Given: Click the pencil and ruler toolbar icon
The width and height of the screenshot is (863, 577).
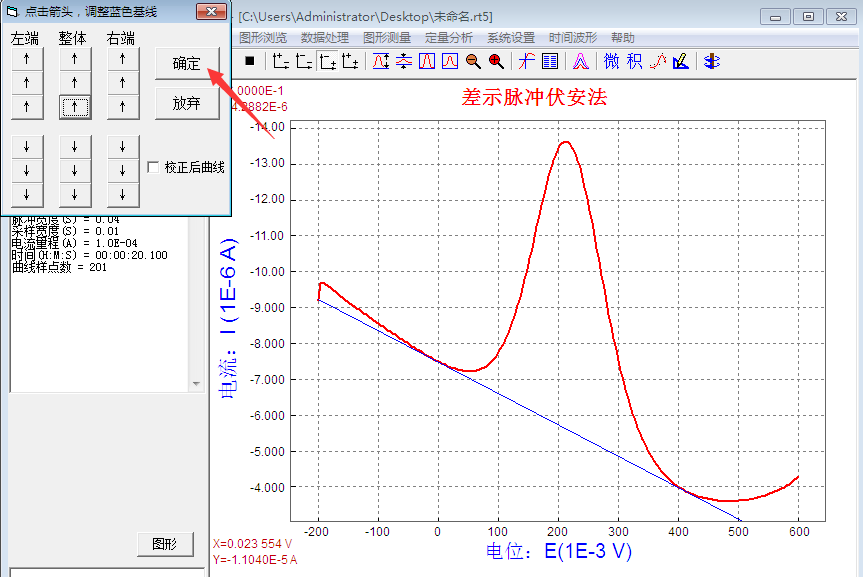Looking at the screenshot, I should click(x=681, y=61).
